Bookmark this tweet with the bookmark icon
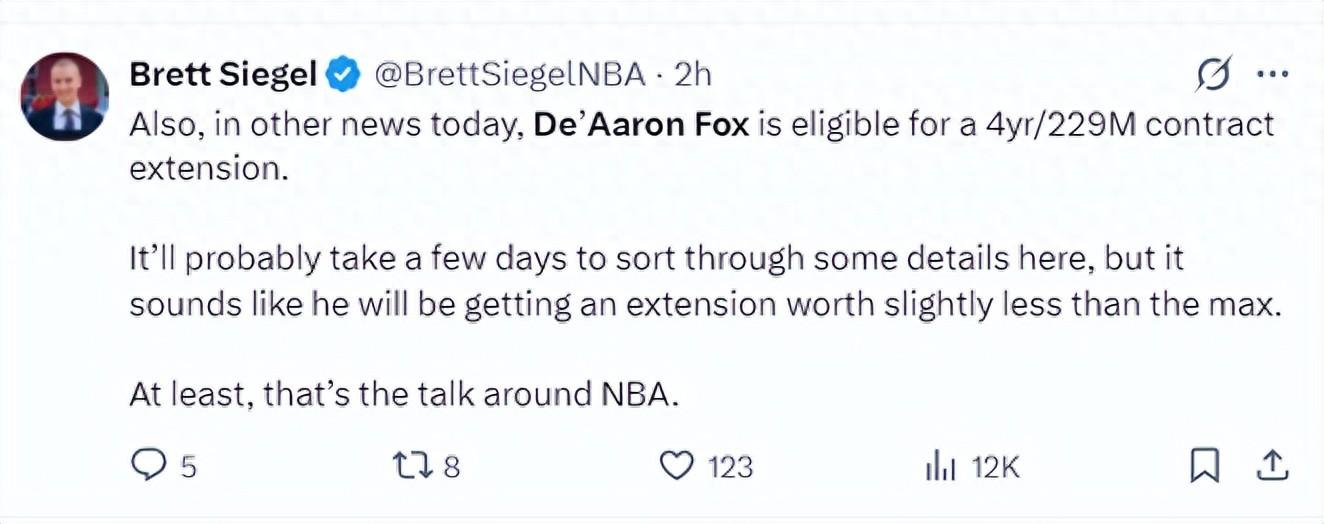The width and height of the screenshot is (1324, 524). click(1205, 465)
